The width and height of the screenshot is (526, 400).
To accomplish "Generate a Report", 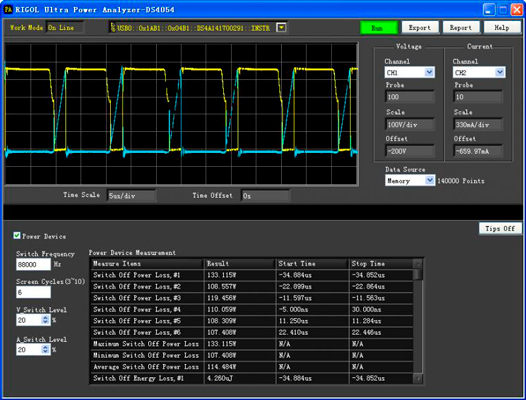I will pos(461,28).
